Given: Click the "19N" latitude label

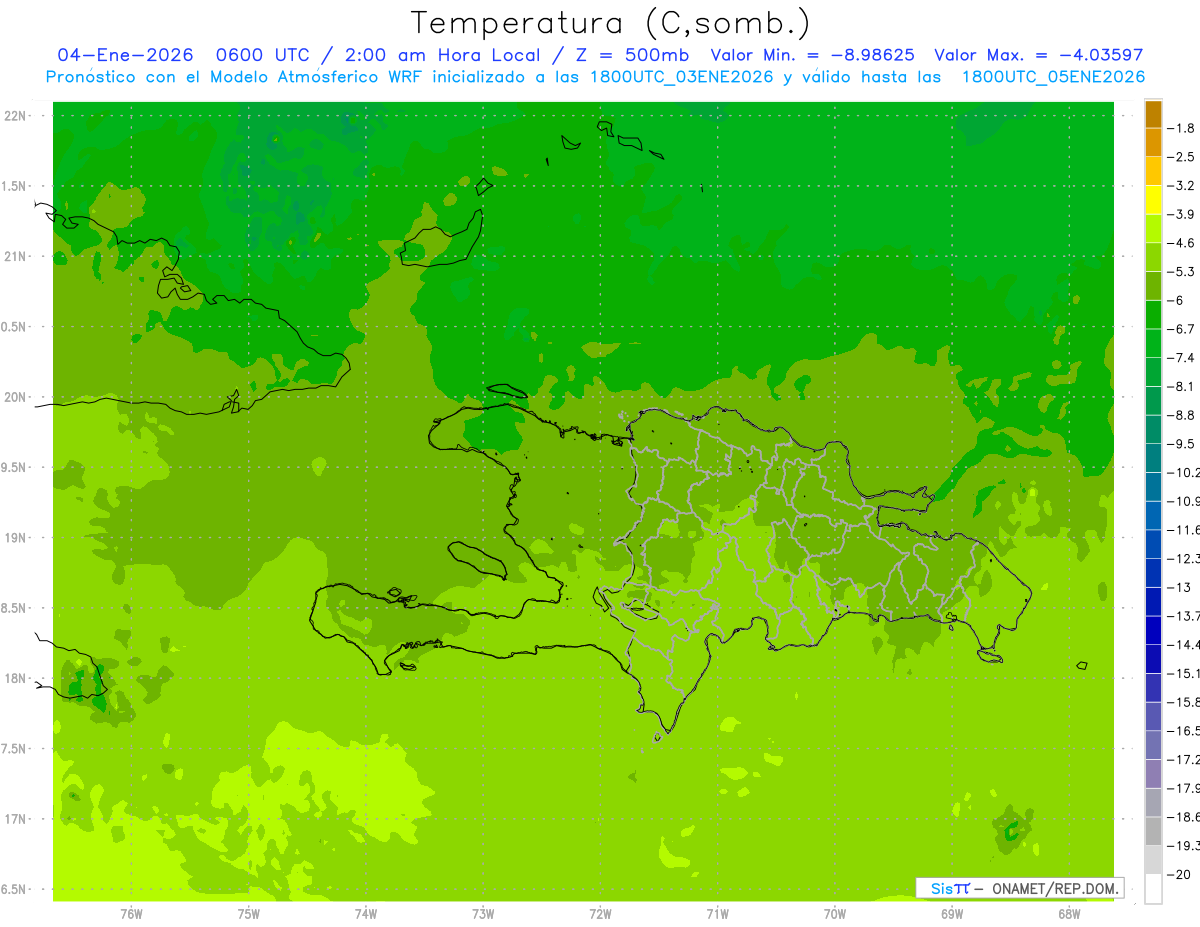Looking at the screenshot, I should [x=17, y=538].
